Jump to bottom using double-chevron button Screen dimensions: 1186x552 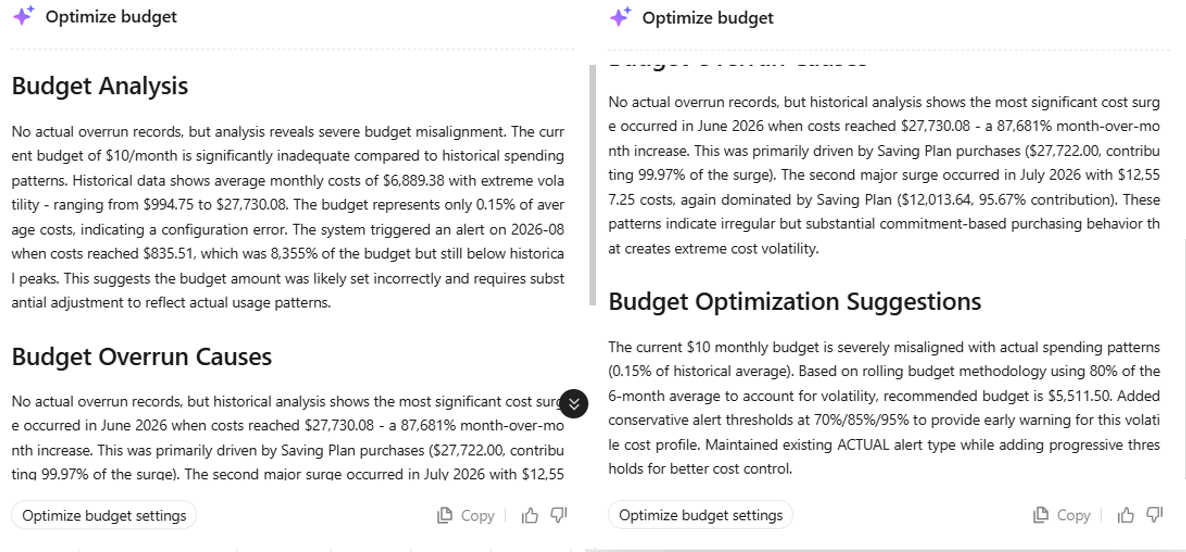point(574,403)
